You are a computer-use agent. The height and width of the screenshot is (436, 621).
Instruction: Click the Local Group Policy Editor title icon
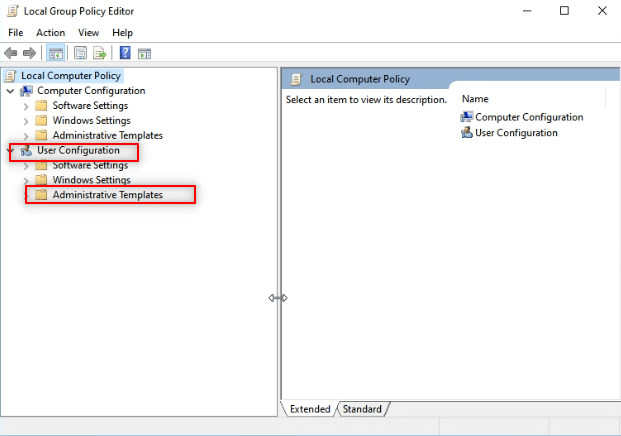coord(13,11)
